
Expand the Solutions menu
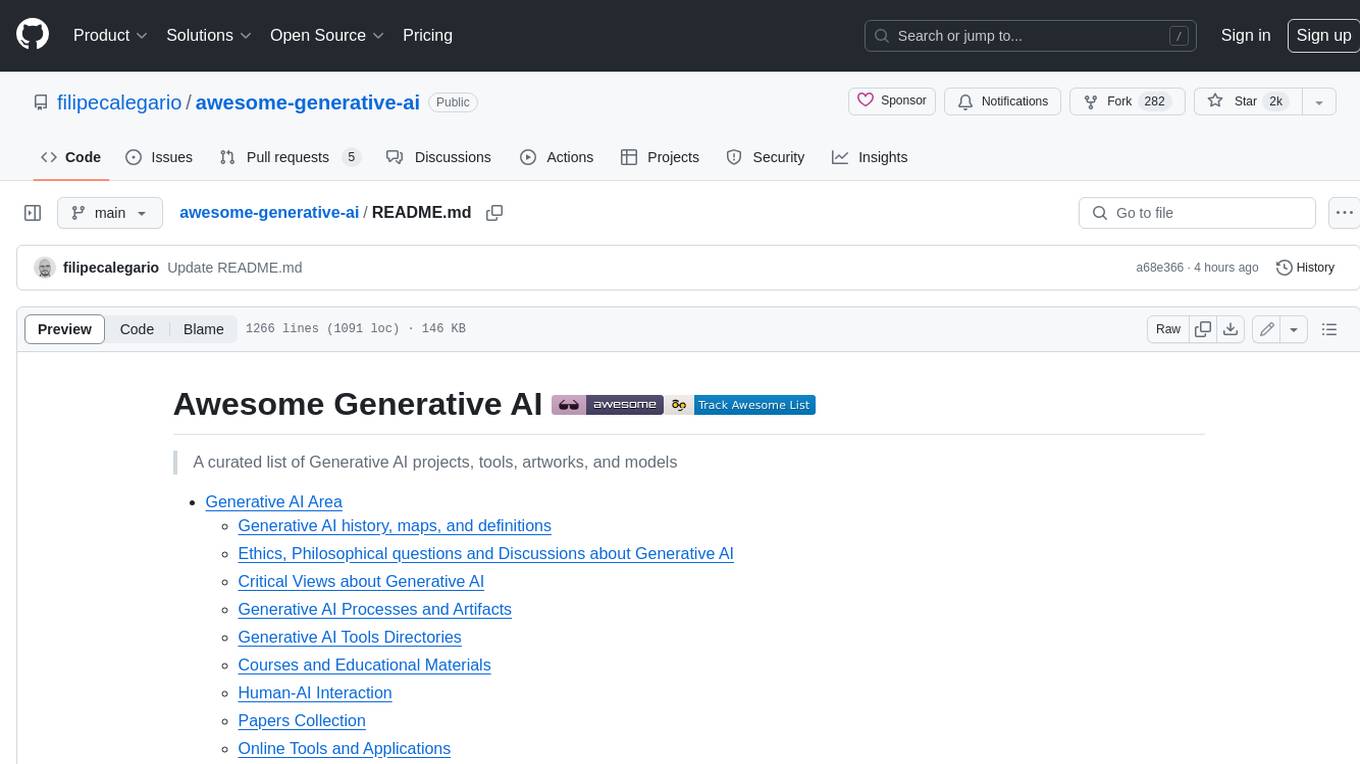coord(208,35)
